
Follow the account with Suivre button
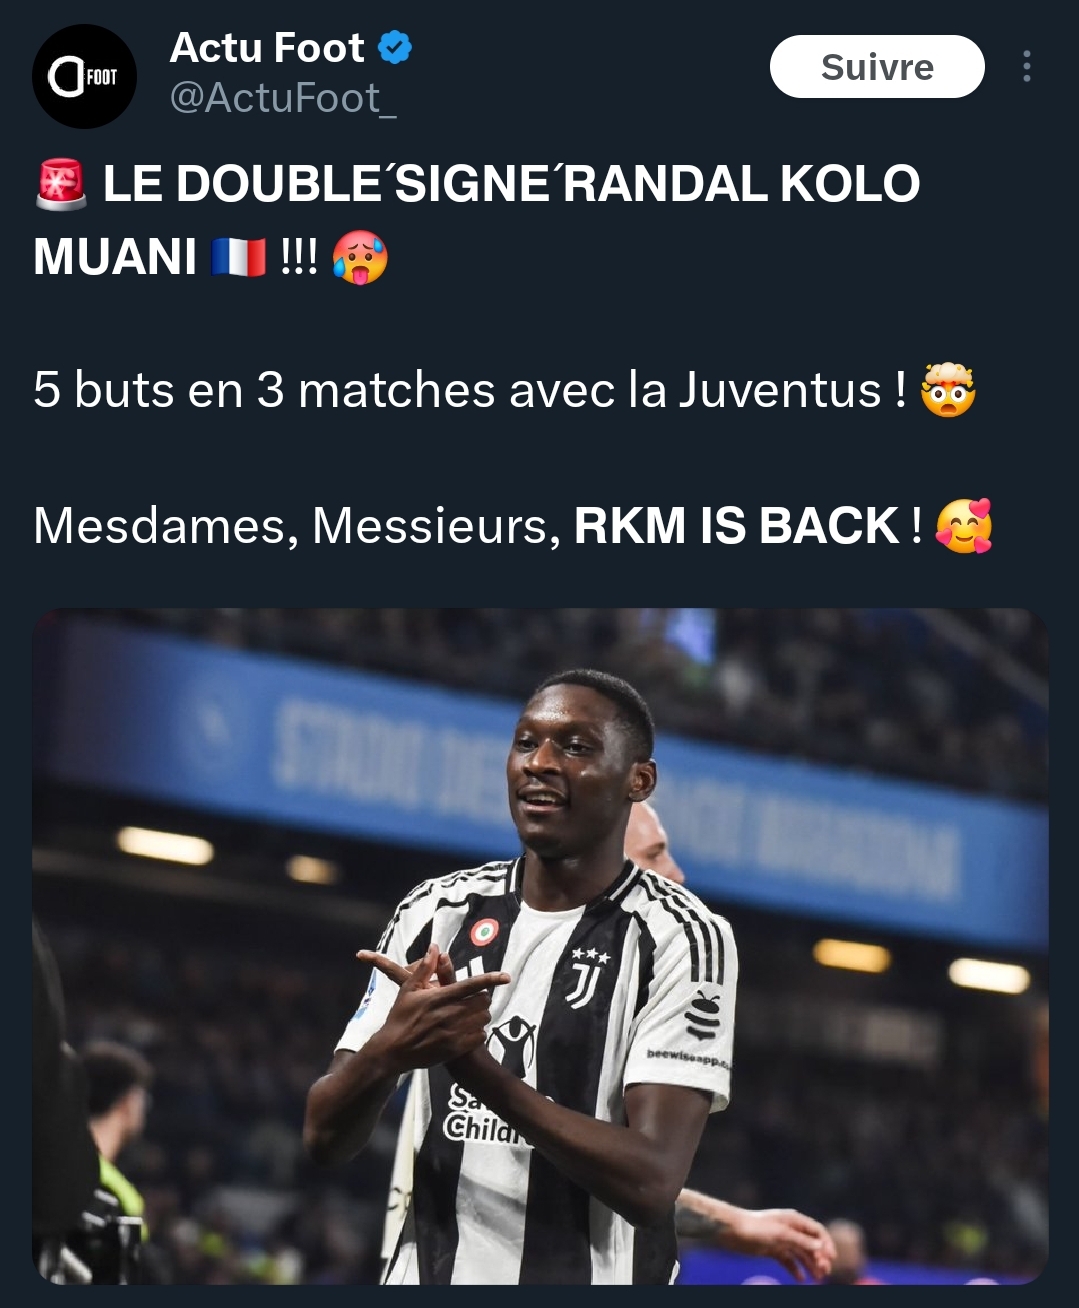[877, 67]
